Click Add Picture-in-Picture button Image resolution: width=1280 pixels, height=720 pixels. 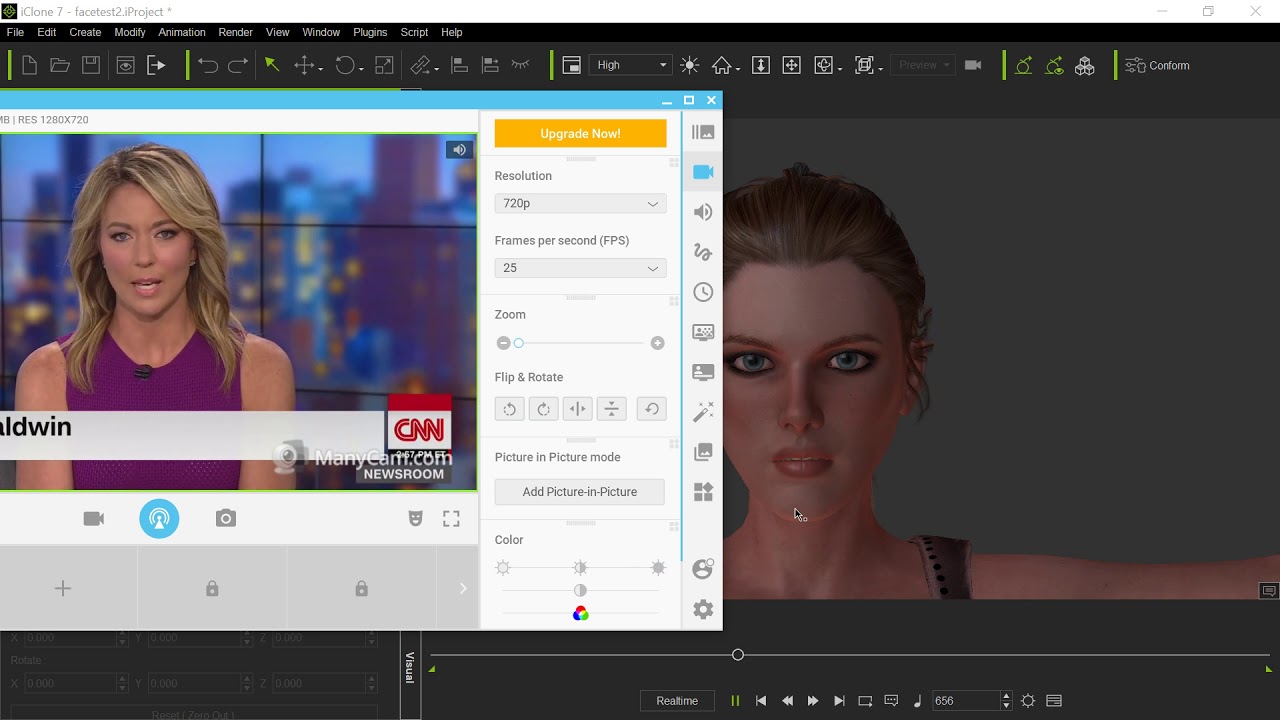[x=580, y=492]
